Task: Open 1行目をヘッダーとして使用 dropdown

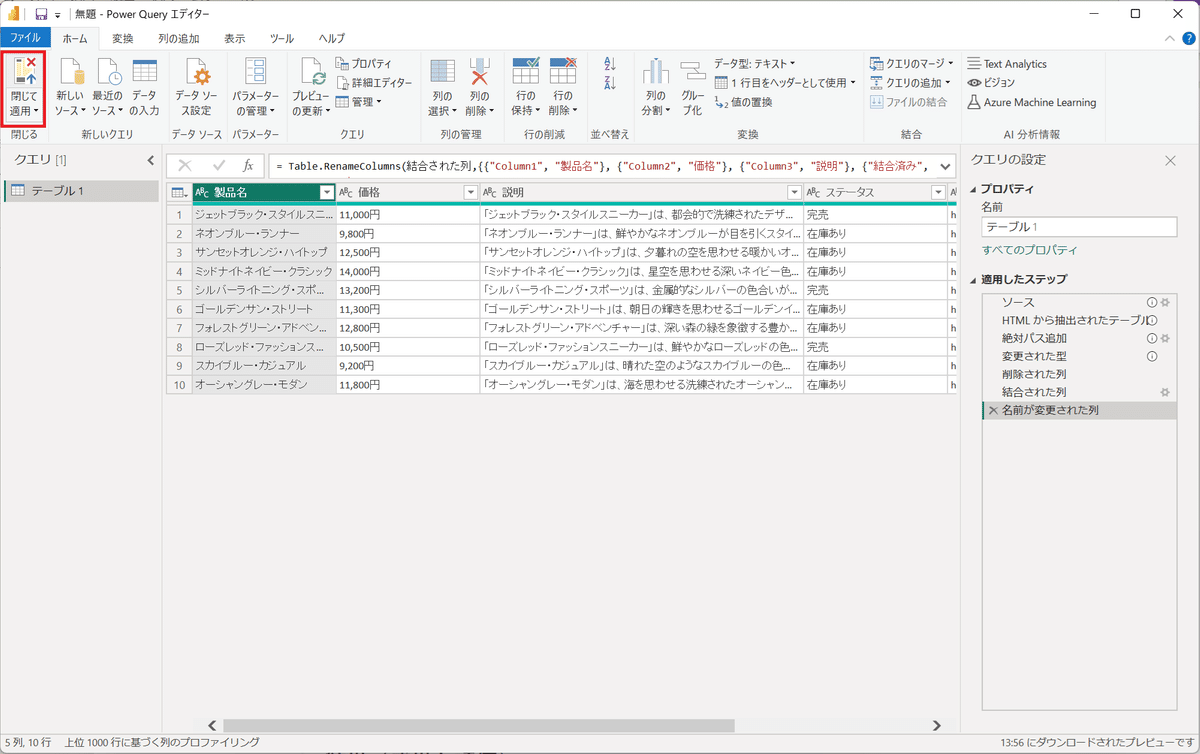Action: coord(786,83)
